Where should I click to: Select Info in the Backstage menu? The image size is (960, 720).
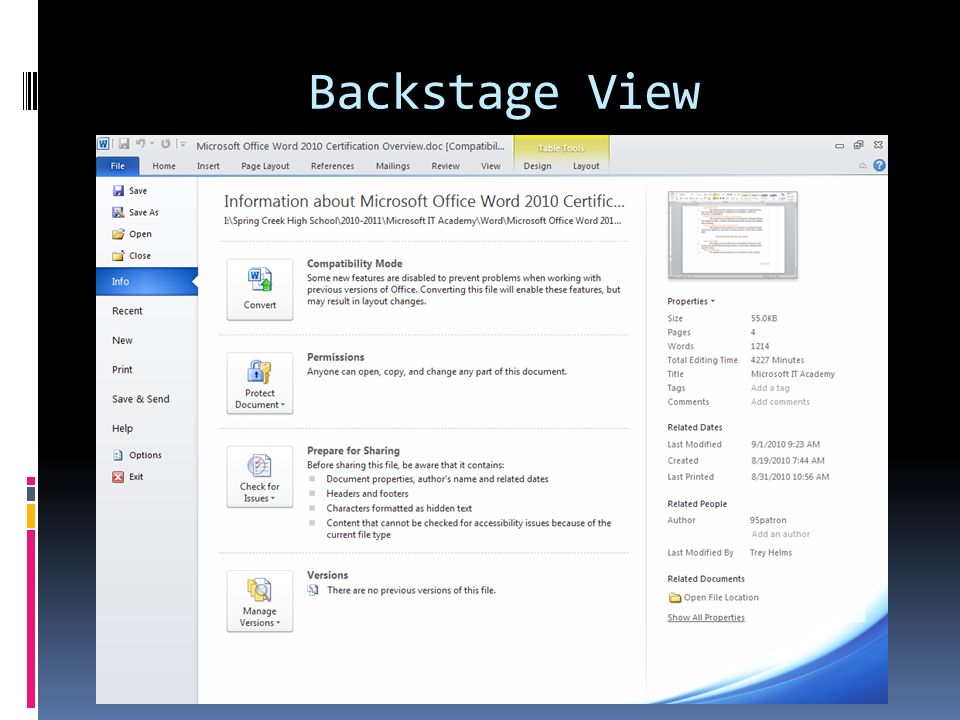tap(147, 282)
